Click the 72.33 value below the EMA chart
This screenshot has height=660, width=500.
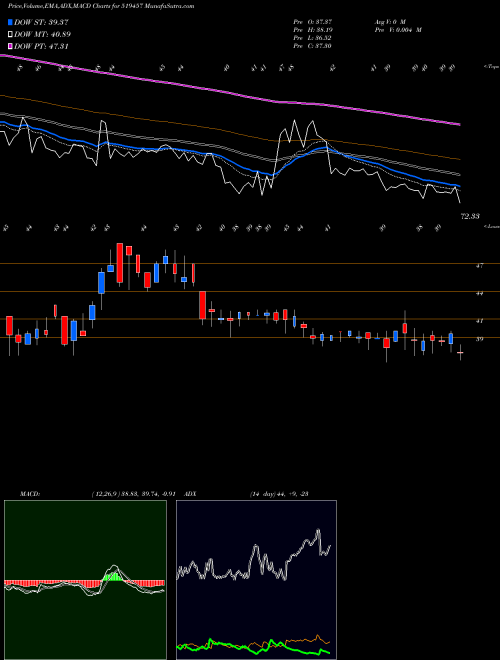point(470,216)
